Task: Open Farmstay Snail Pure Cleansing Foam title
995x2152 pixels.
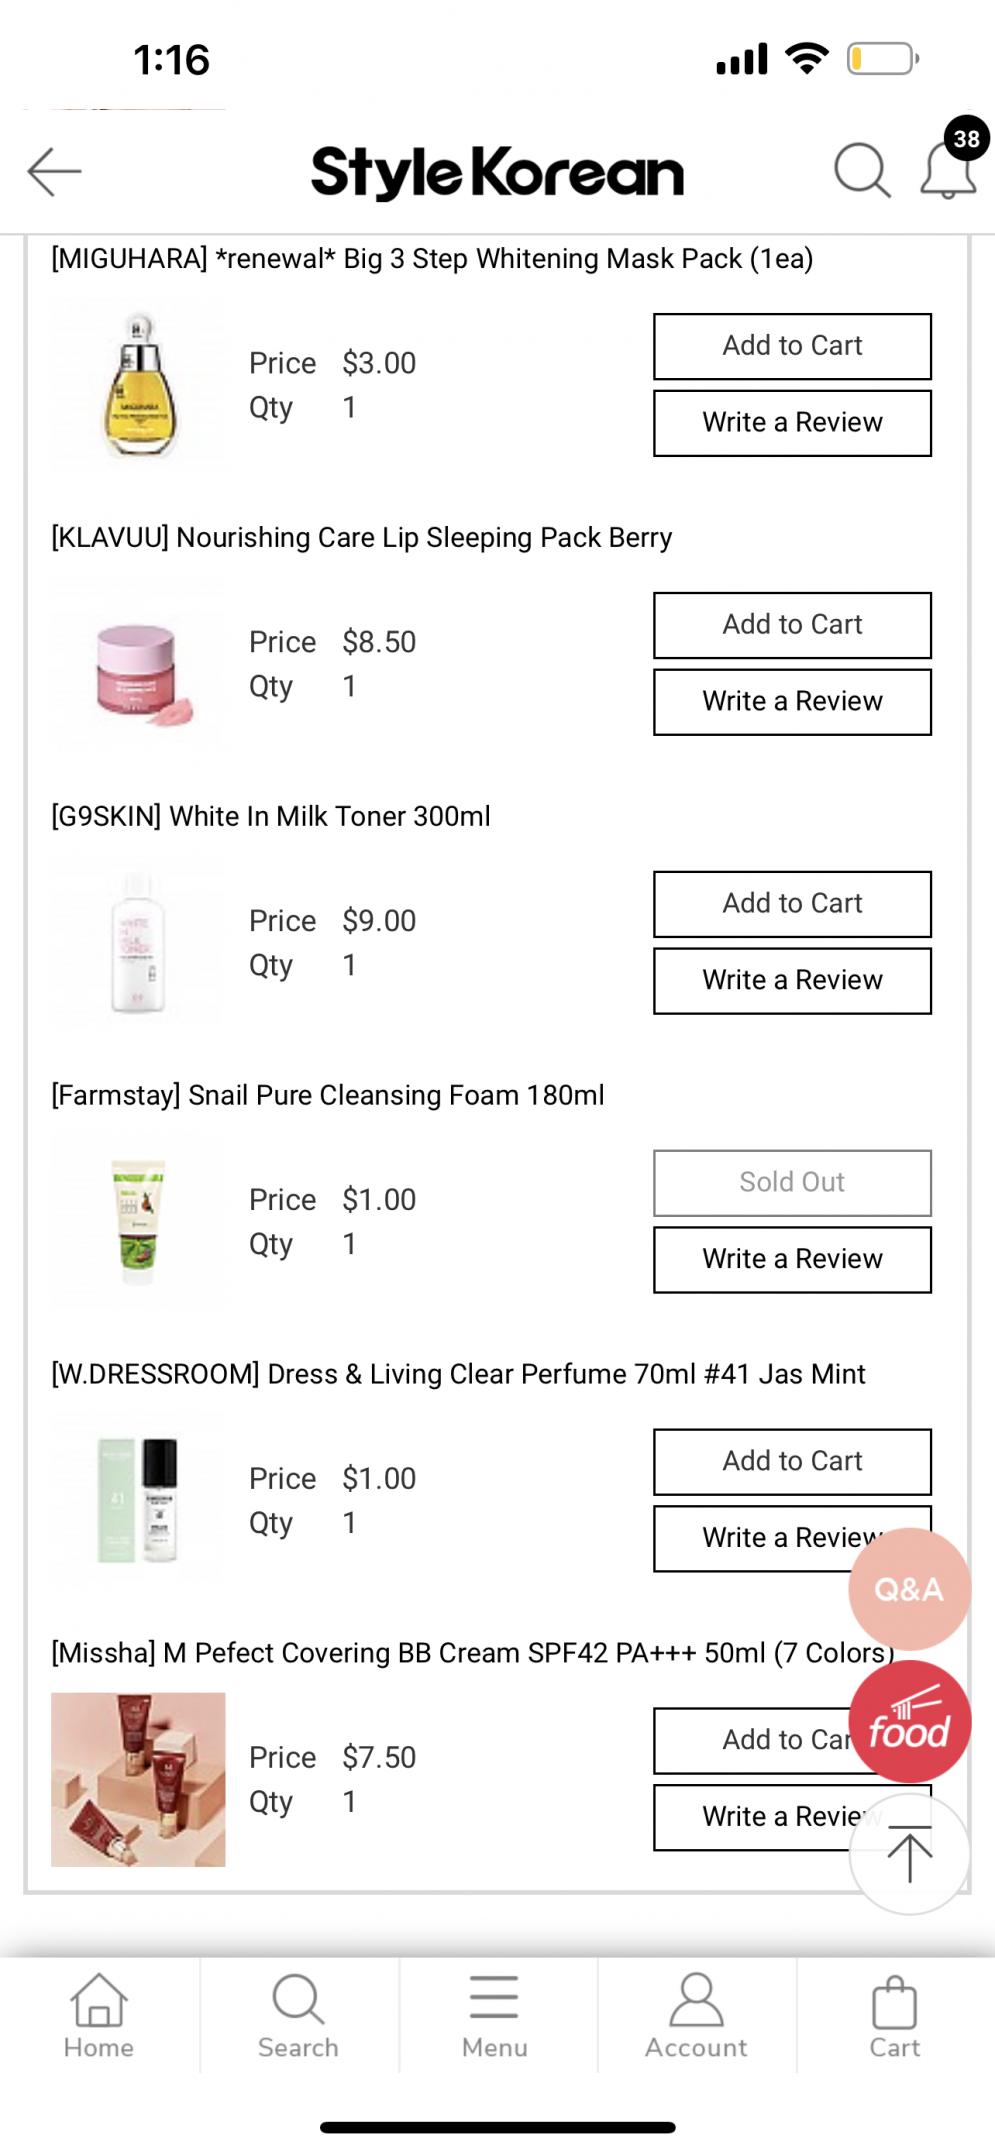Action: coord(328,1095)
